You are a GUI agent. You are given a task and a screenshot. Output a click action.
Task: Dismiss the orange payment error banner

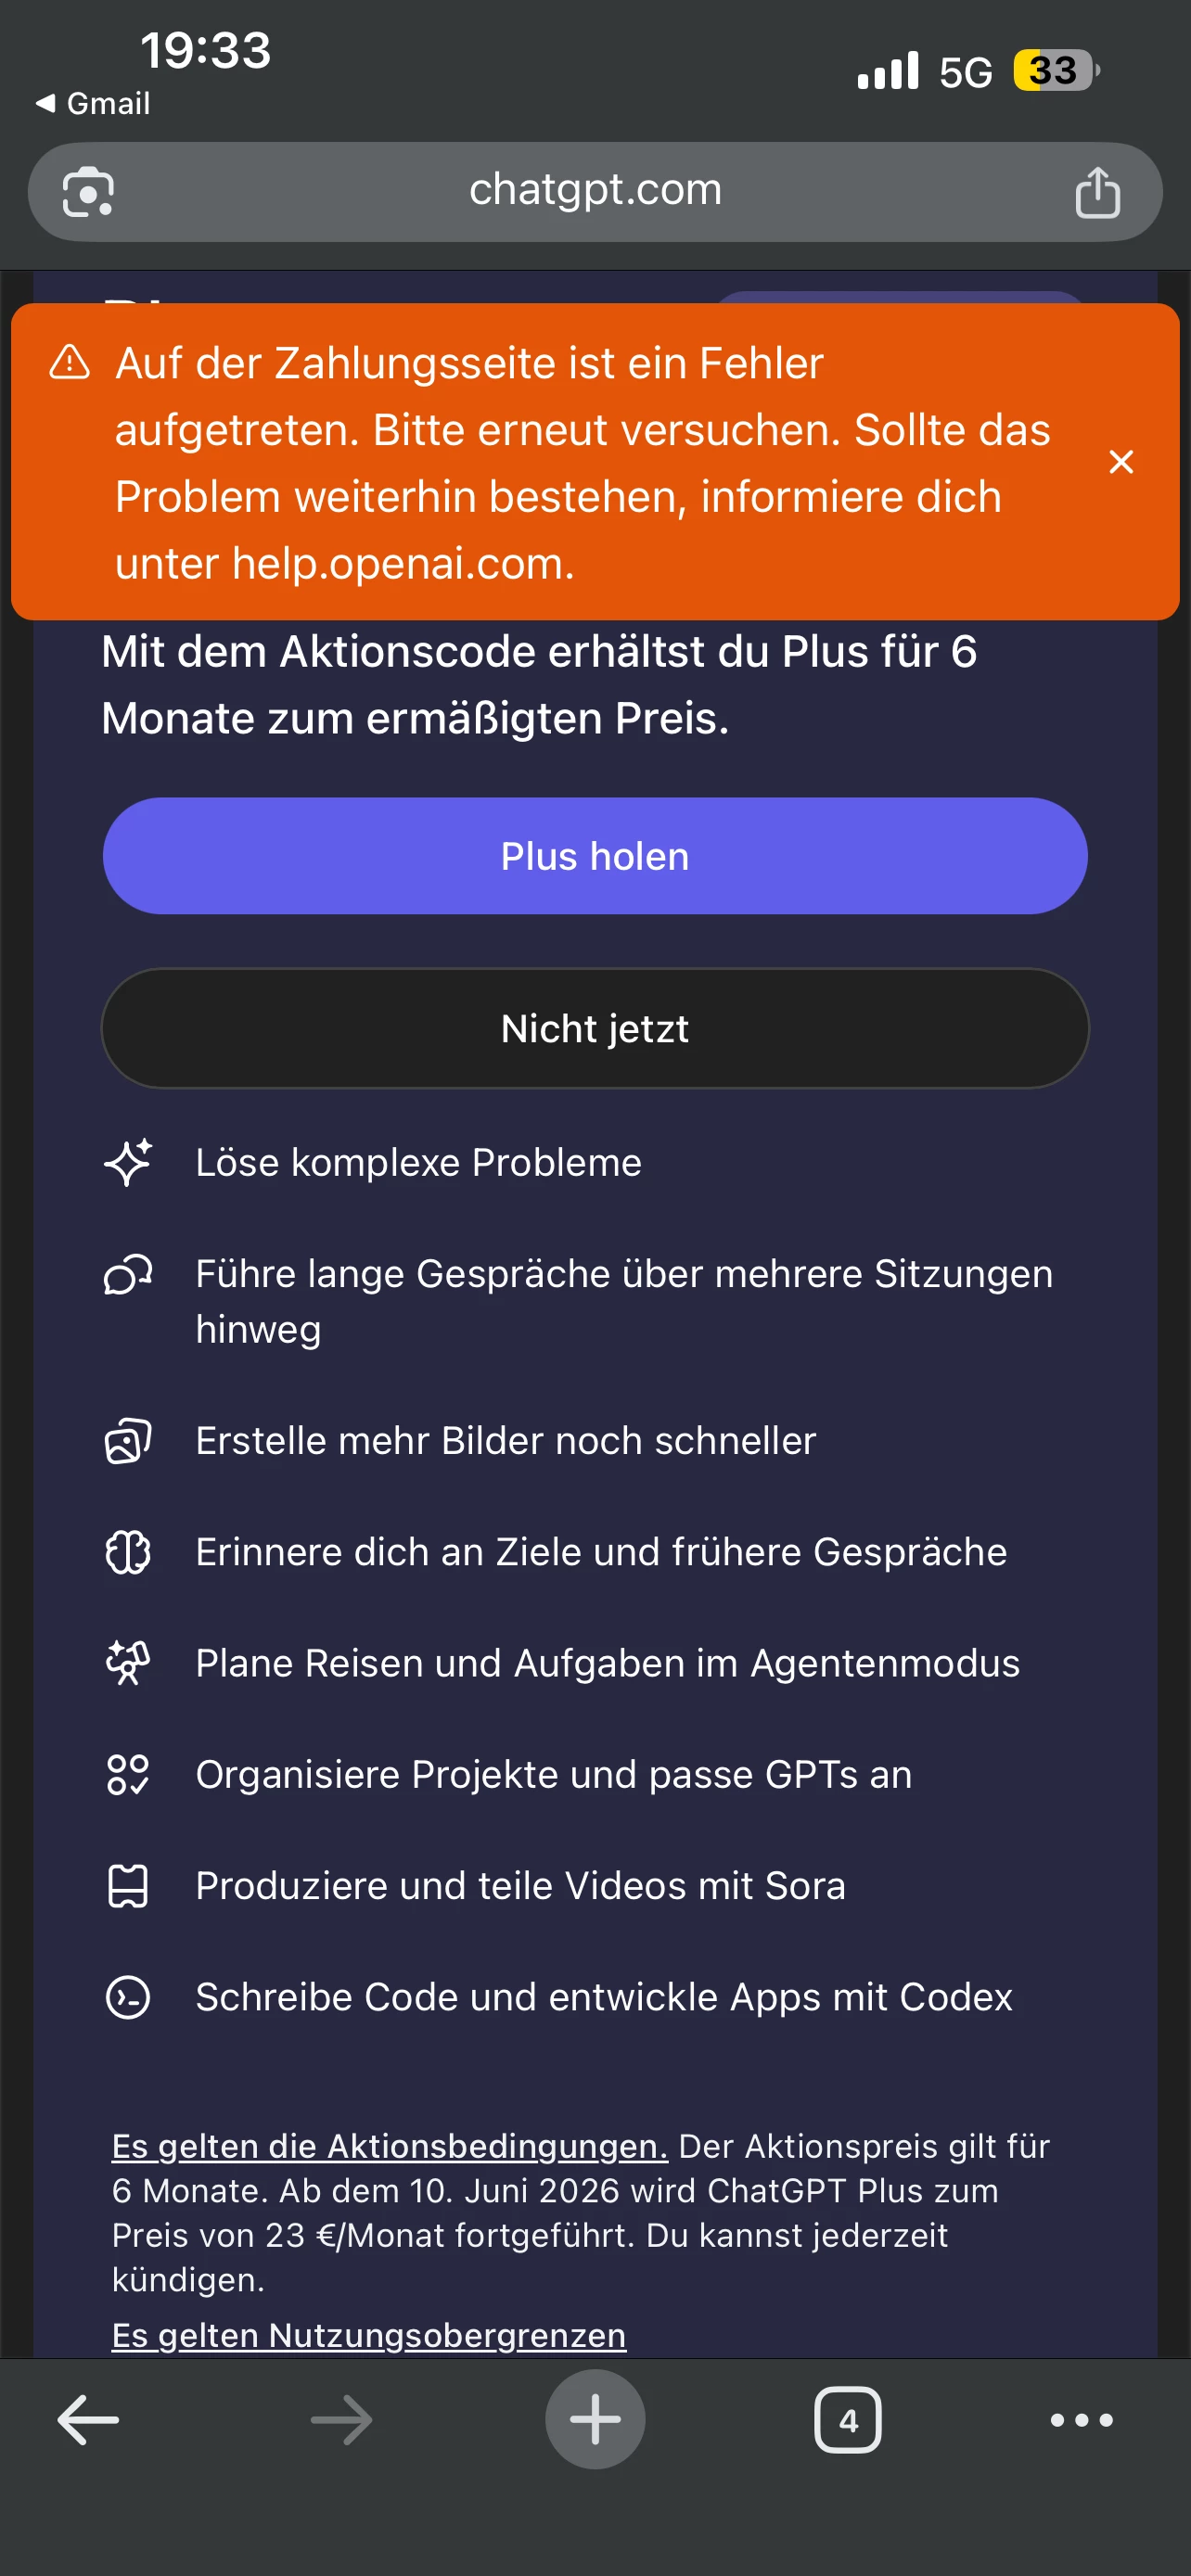[x=1121, y=462]
